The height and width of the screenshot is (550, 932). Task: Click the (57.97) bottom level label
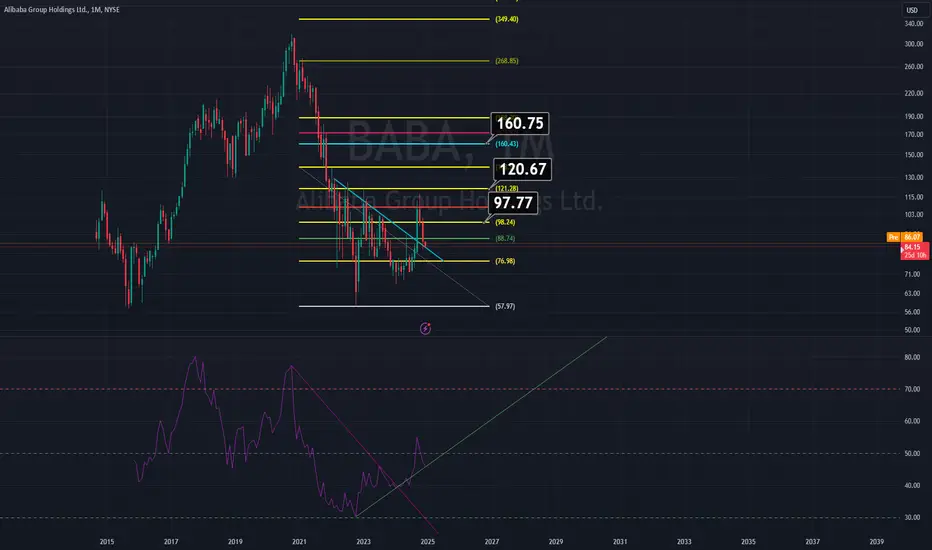click(505, 306)
